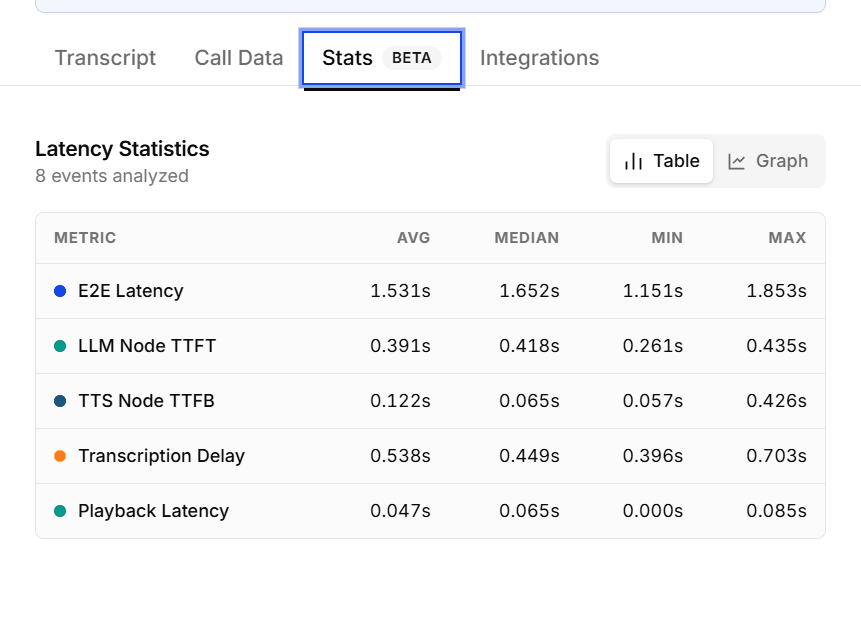Open the Transcript tab
861x617 pixels.
105,58
